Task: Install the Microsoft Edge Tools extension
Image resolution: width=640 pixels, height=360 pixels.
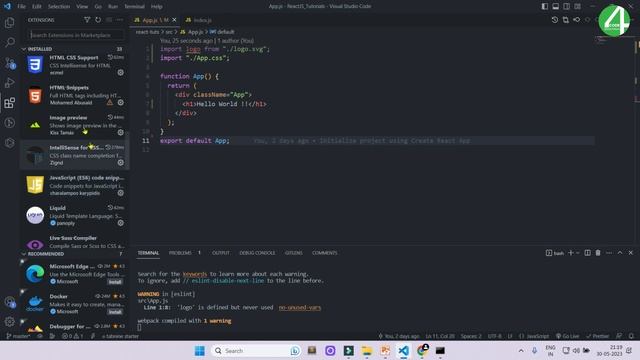Action: click(x=115, y=282)
